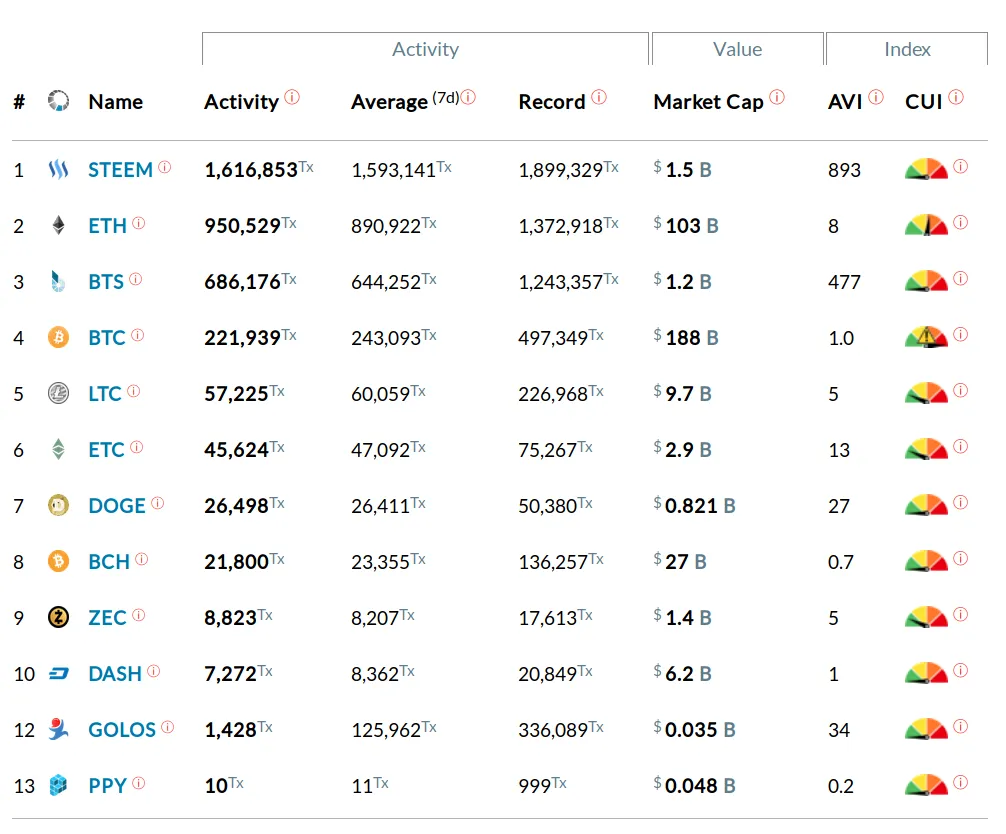Screen dimensions: 1006x834
Task: Open info icon next to CUI header
Action: (956, 97)
